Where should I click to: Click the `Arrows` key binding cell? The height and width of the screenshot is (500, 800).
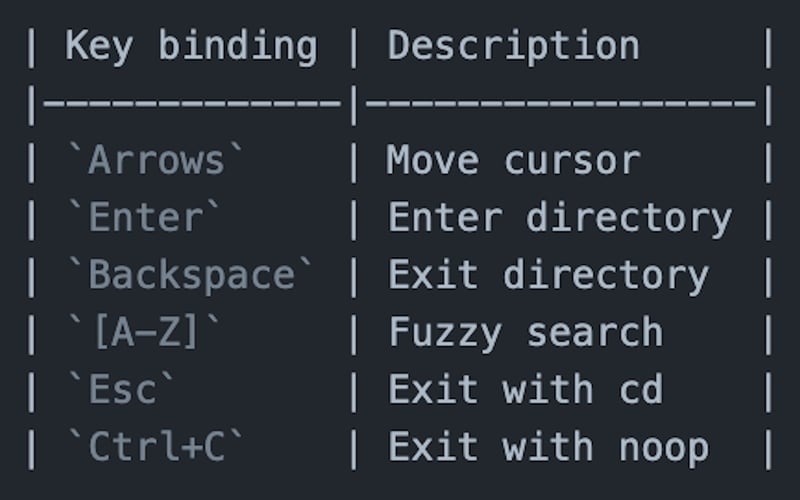(x=156, y=160)
